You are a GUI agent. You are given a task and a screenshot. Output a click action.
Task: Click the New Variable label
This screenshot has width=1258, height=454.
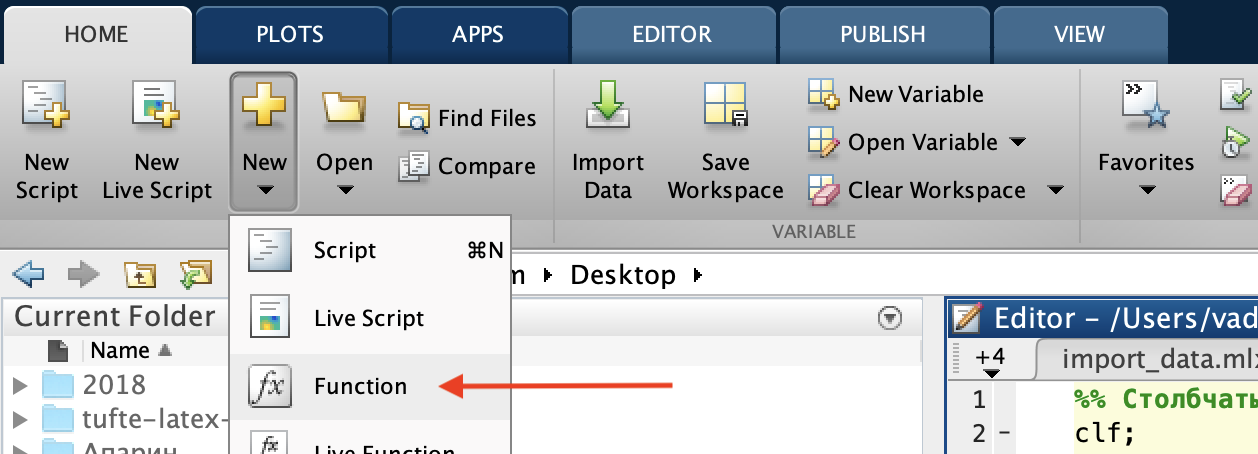point(916,94)
